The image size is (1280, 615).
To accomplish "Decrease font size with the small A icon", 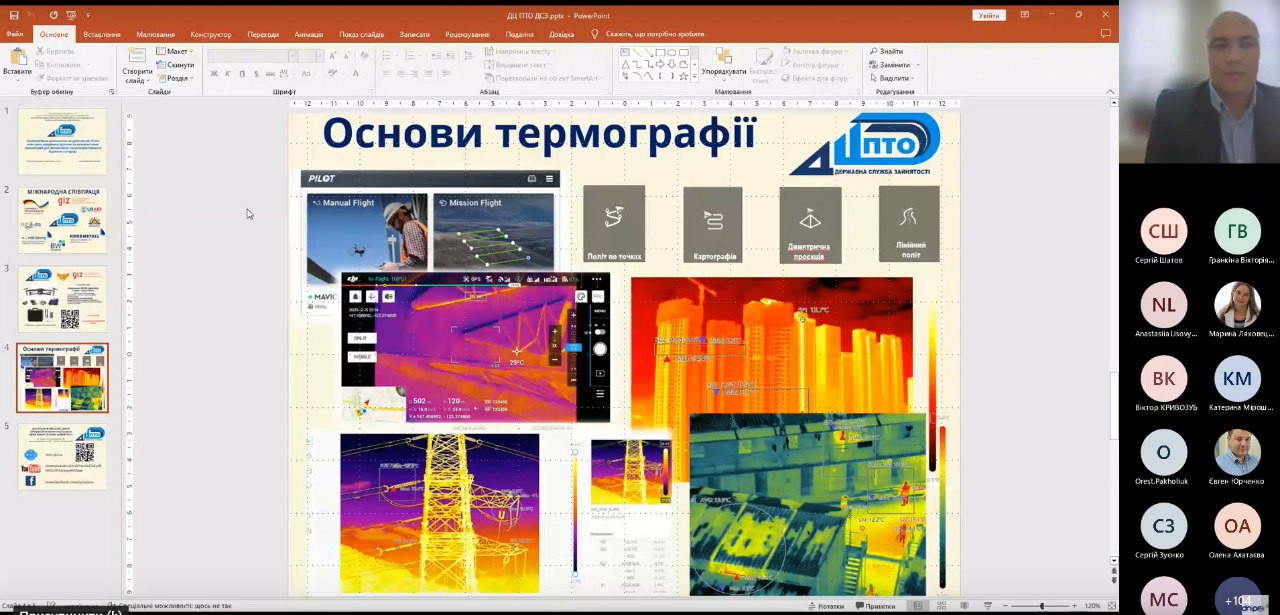I will [x=349, y=57].
